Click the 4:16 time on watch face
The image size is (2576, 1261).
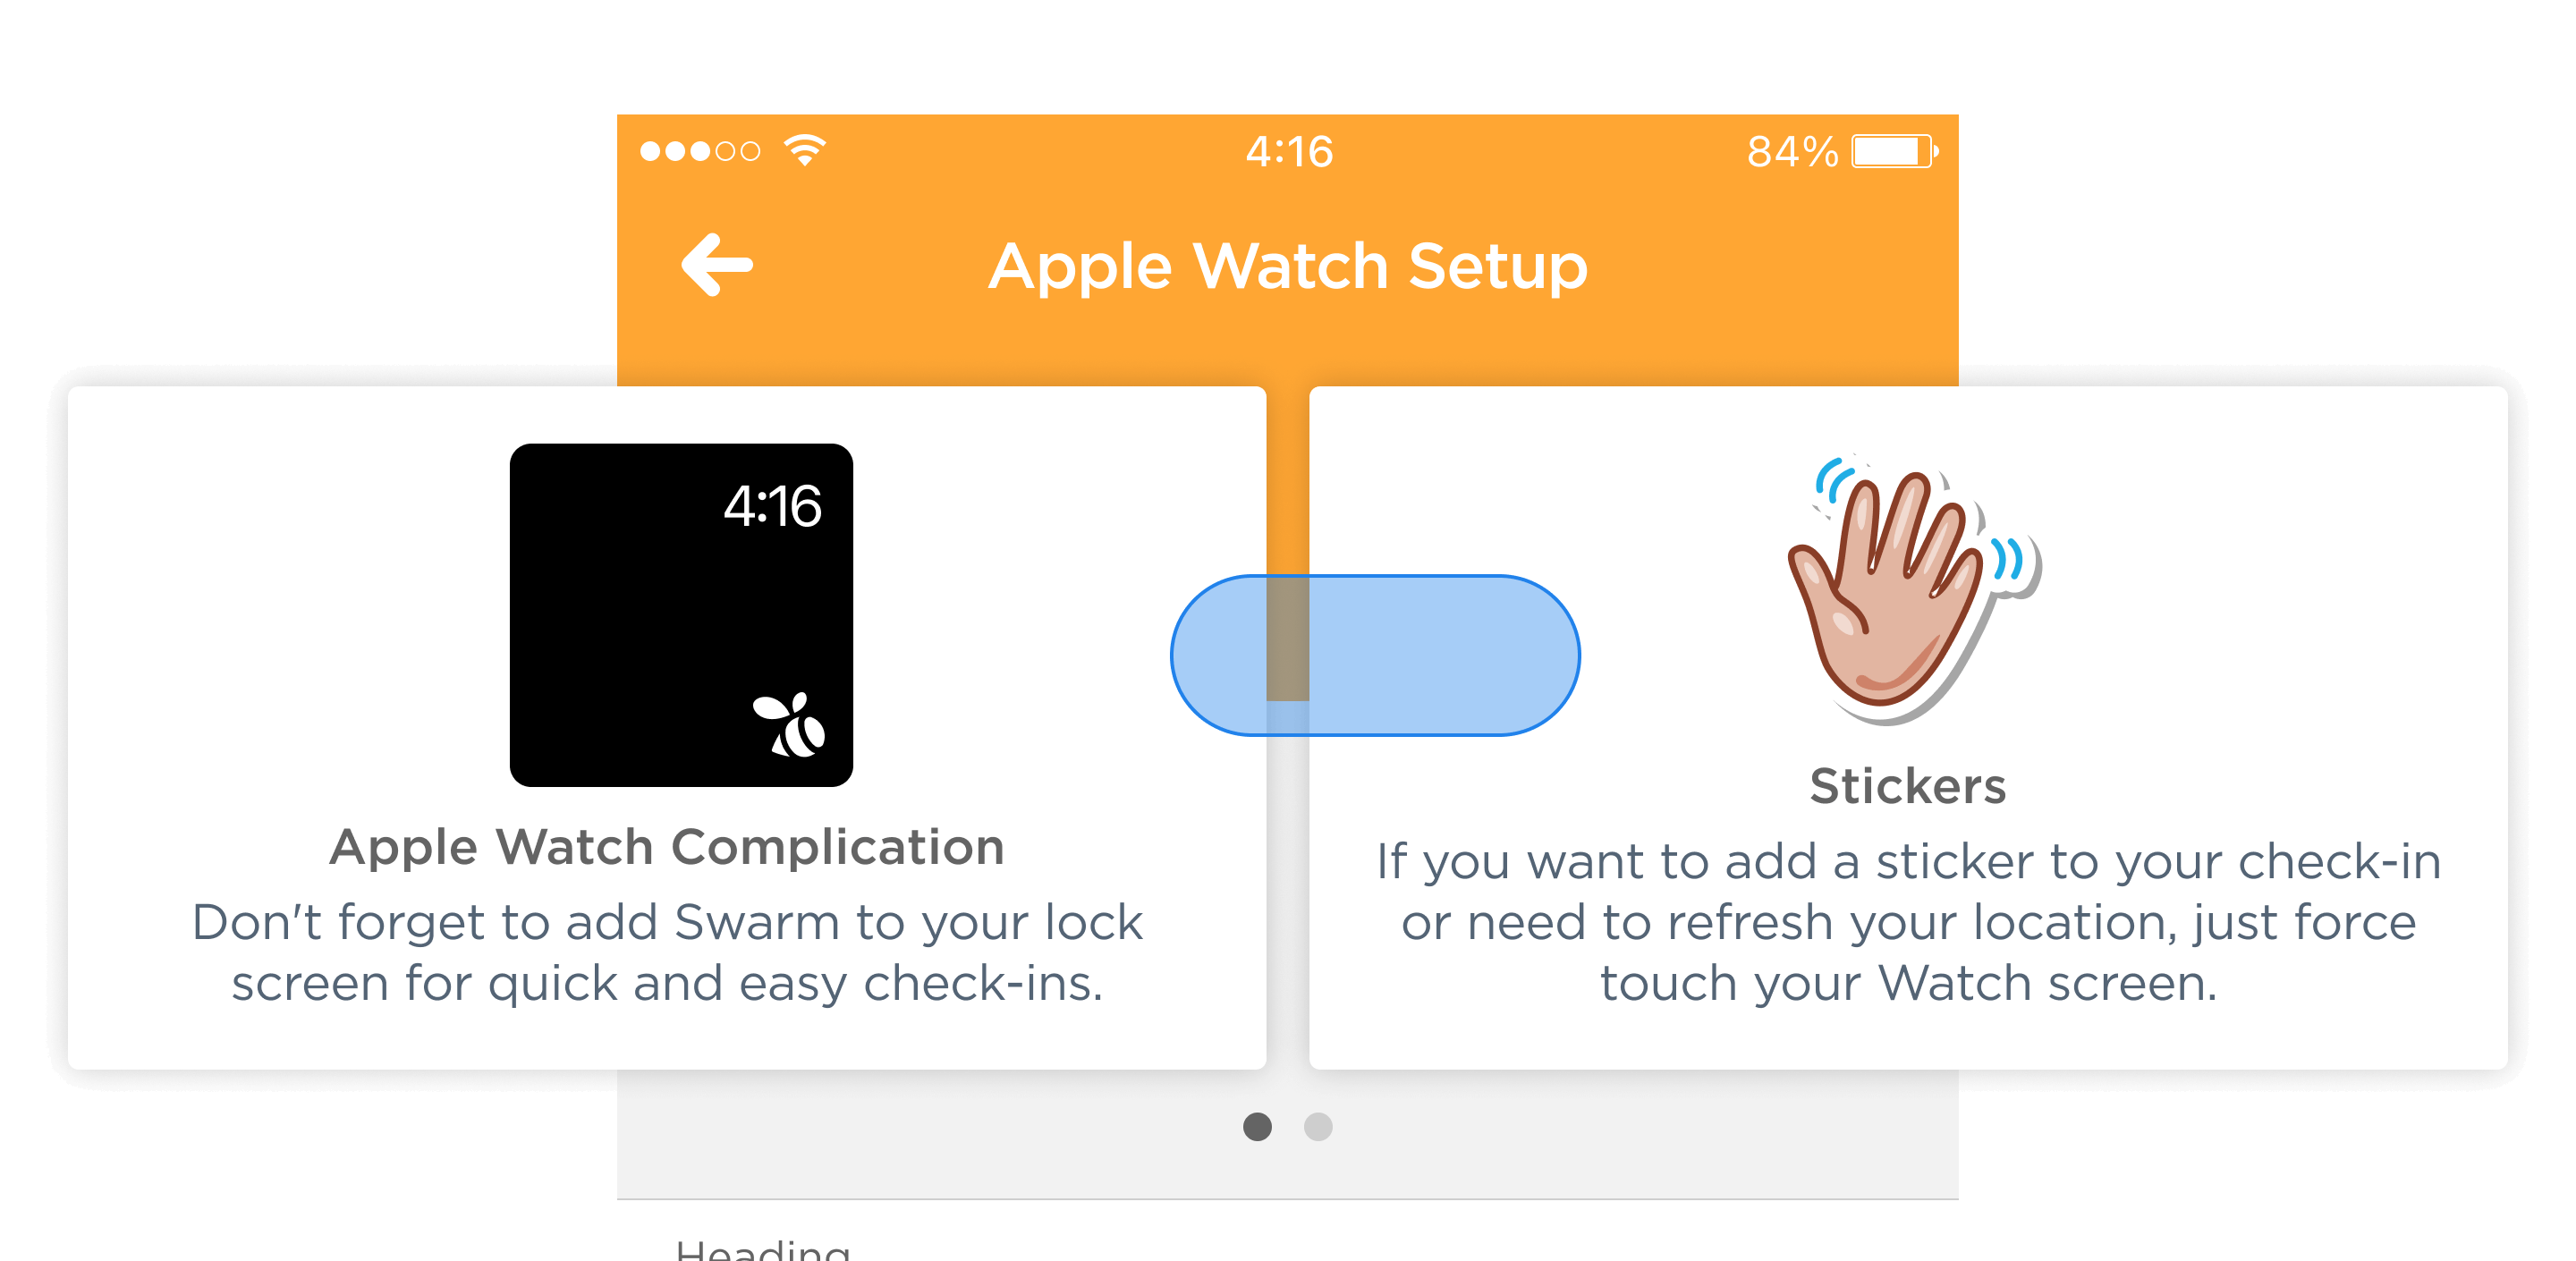[x=772, y=506]
